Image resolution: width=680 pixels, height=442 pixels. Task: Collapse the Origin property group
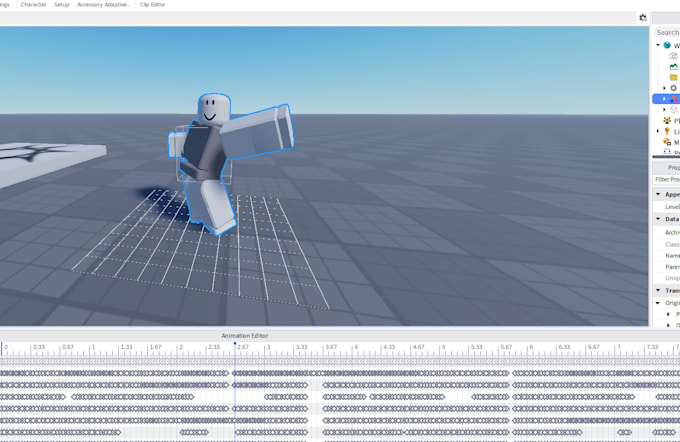(658, 303)
